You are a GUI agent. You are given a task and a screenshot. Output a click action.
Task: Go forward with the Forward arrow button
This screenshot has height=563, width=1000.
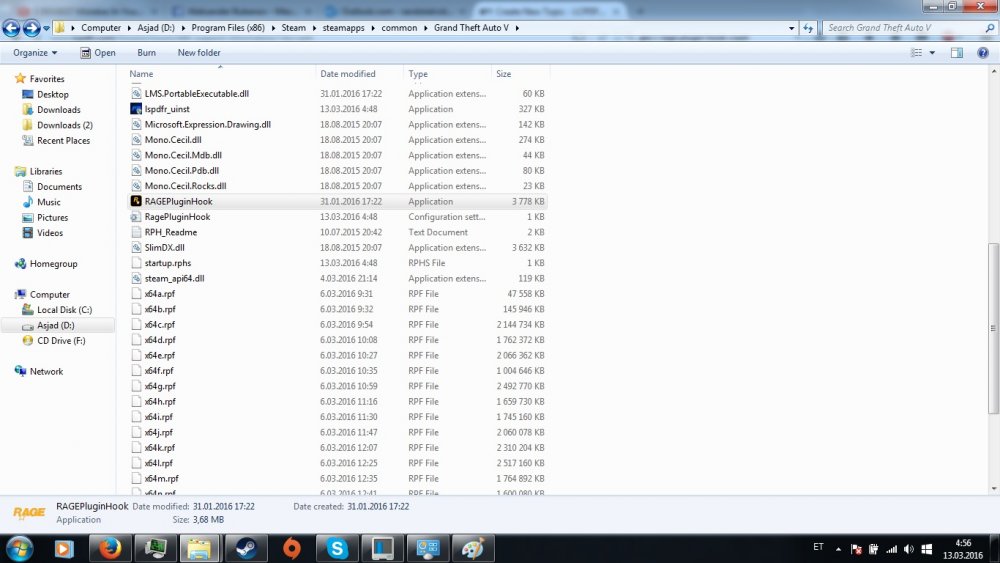(x=31, y=28)
